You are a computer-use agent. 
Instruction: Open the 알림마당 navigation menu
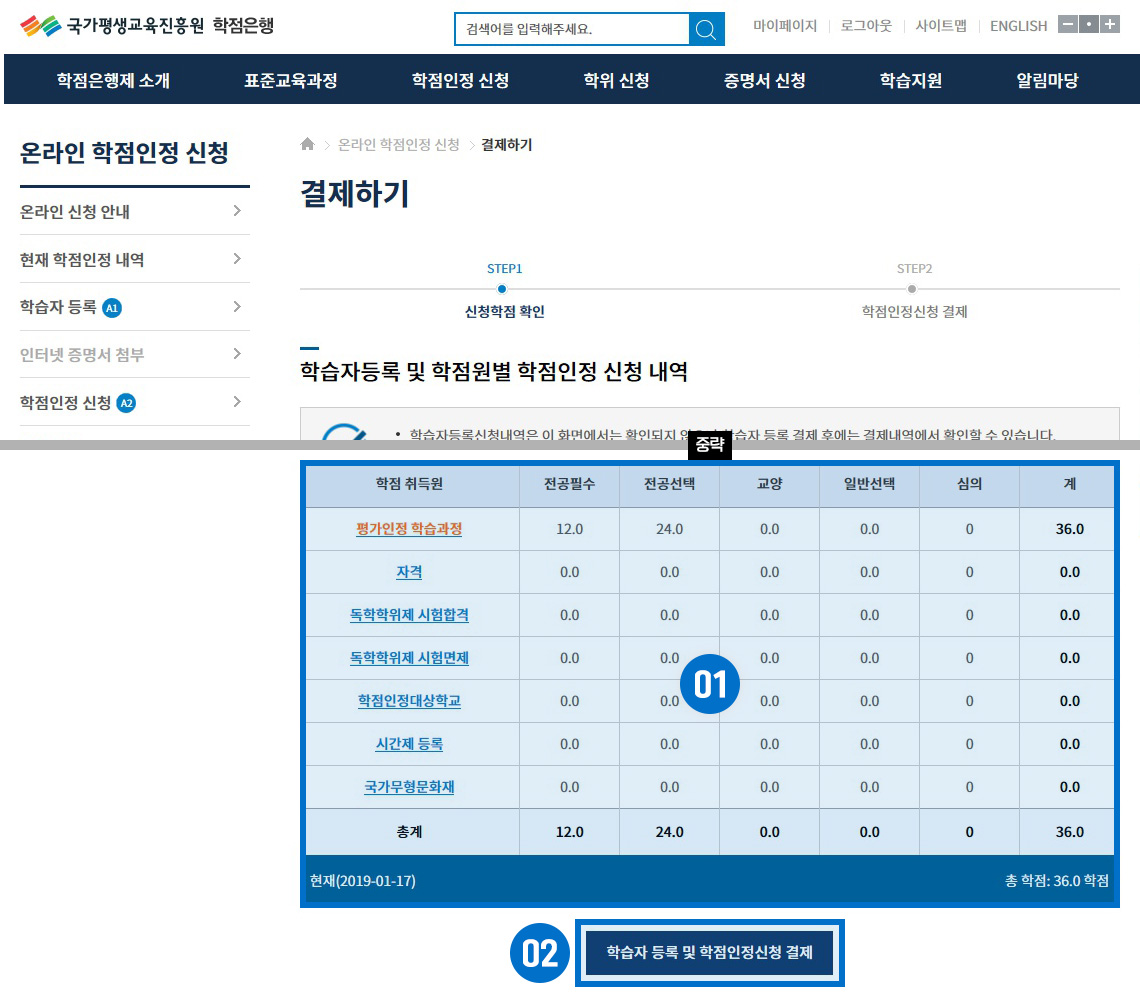click(x=1047, y=81)
